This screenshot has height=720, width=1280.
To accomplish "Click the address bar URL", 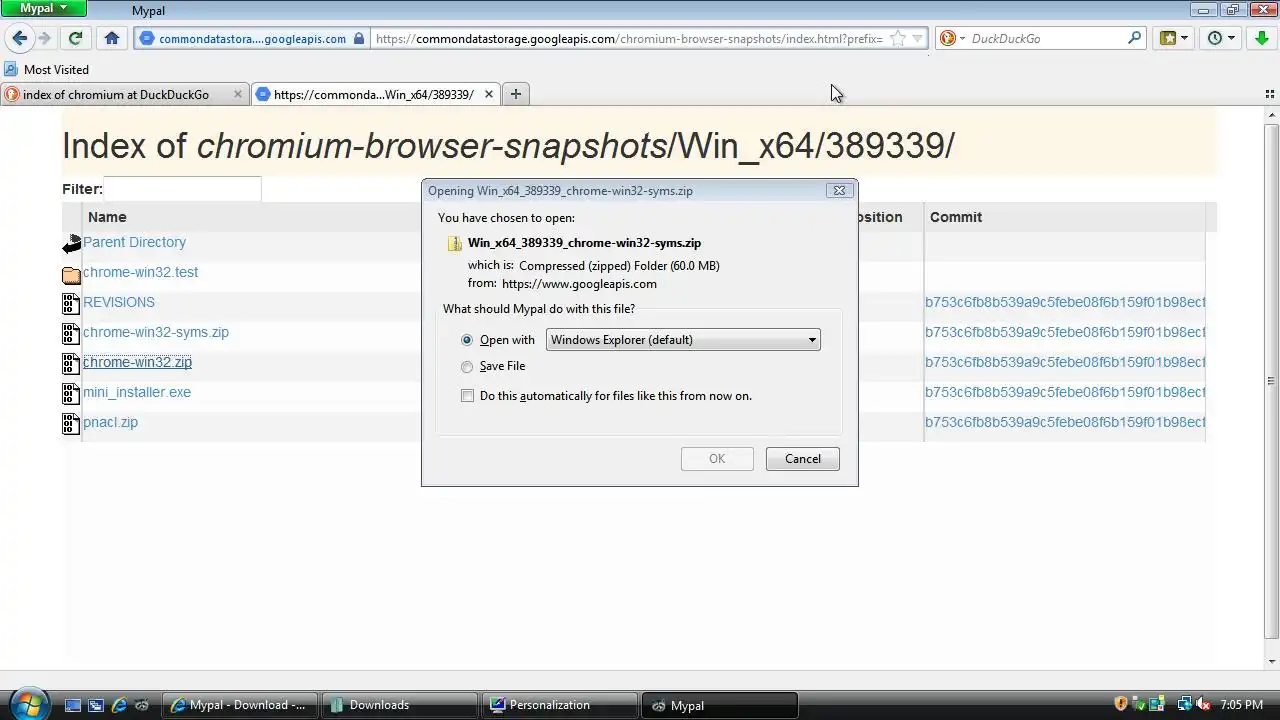I will point(630,39).
